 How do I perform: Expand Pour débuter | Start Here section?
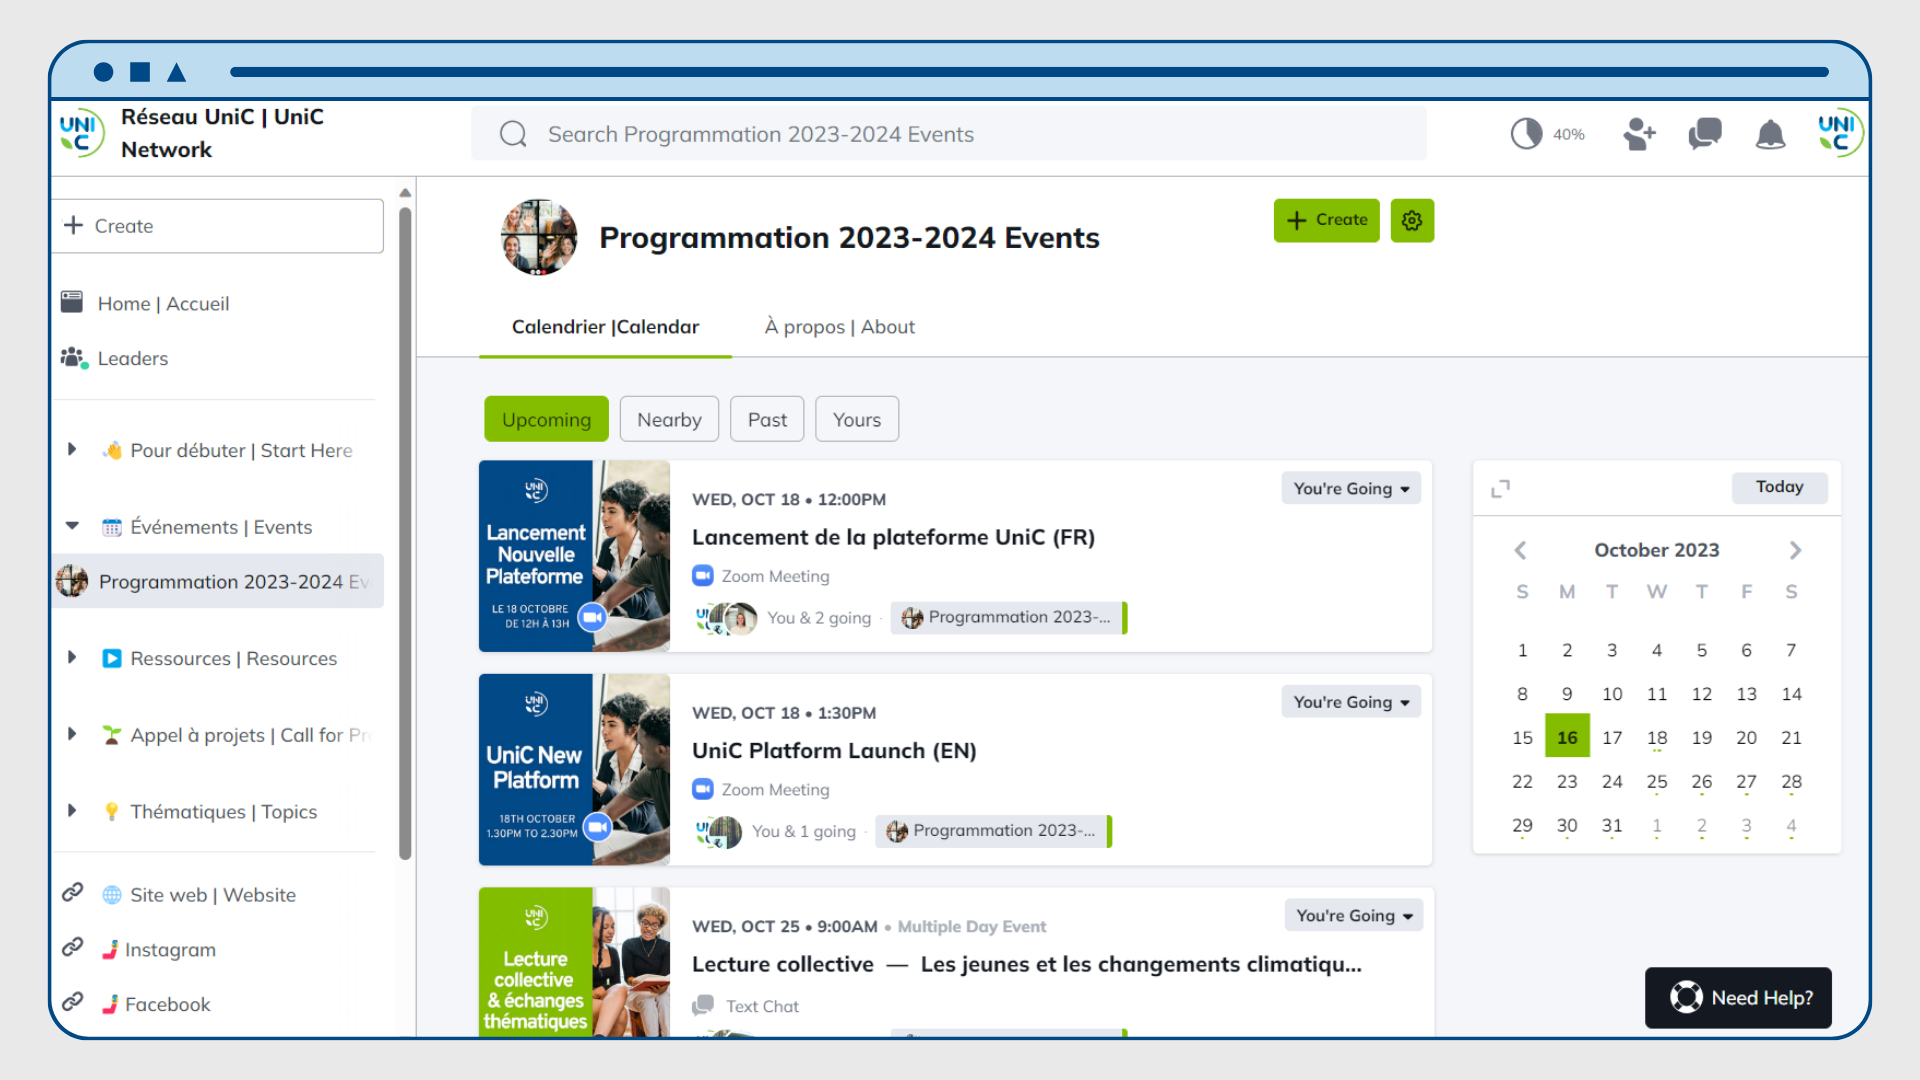[72, 450]
